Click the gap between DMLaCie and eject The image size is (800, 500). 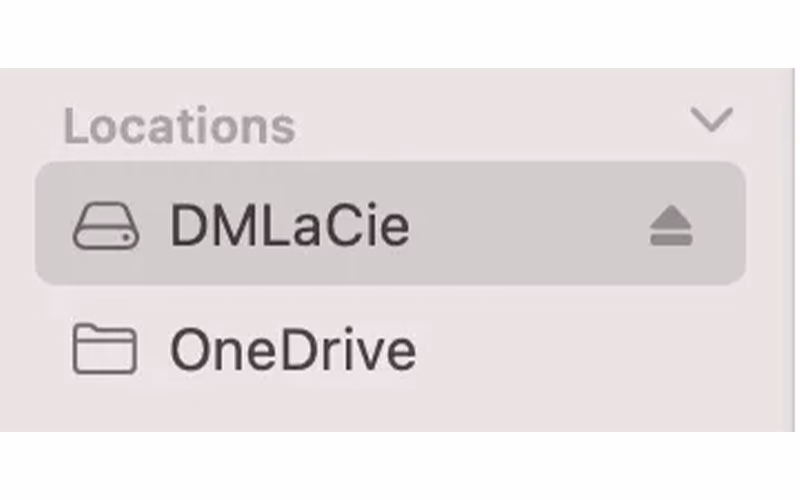pyautogui.click(x=530, y=227)
